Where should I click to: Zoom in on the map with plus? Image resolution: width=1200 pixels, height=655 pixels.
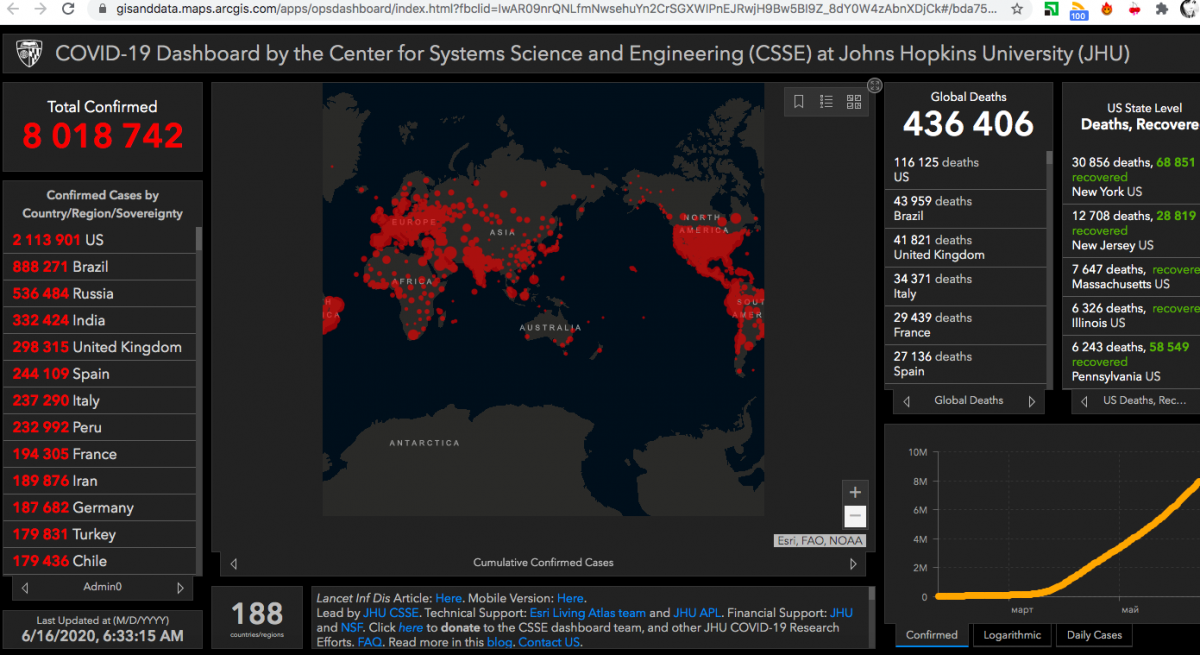click(x=855, y=492)
